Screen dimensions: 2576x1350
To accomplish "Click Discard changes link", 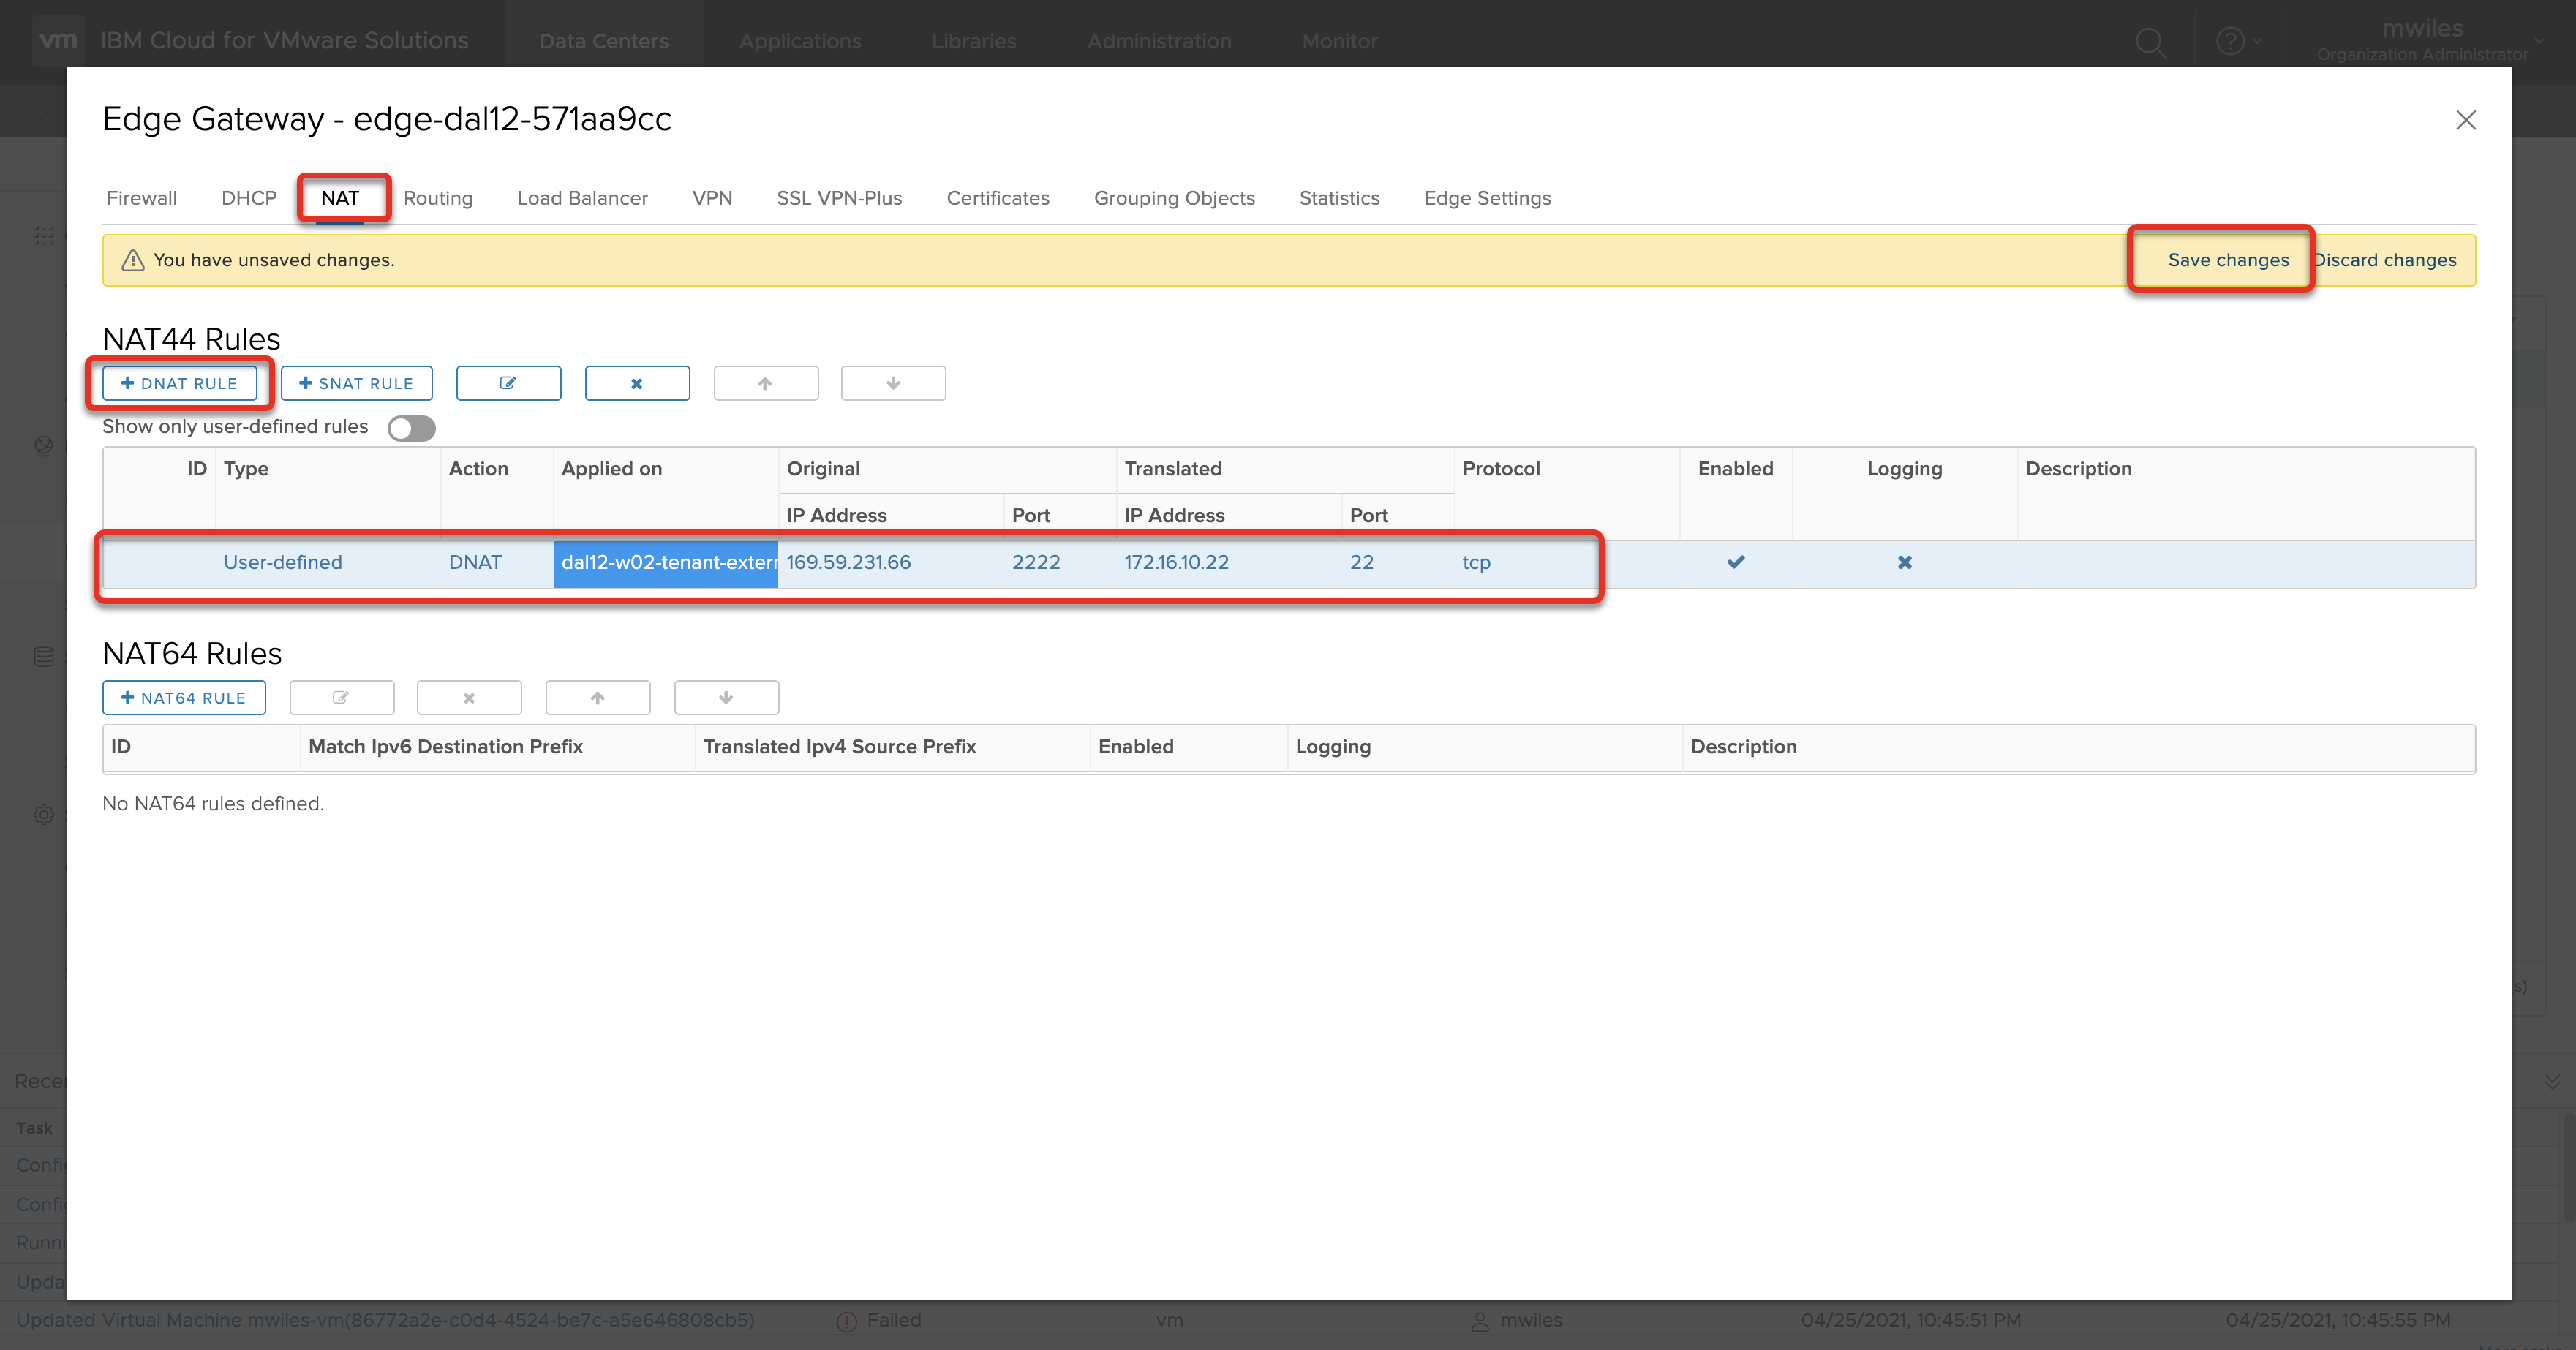I will coord(2385,260).
